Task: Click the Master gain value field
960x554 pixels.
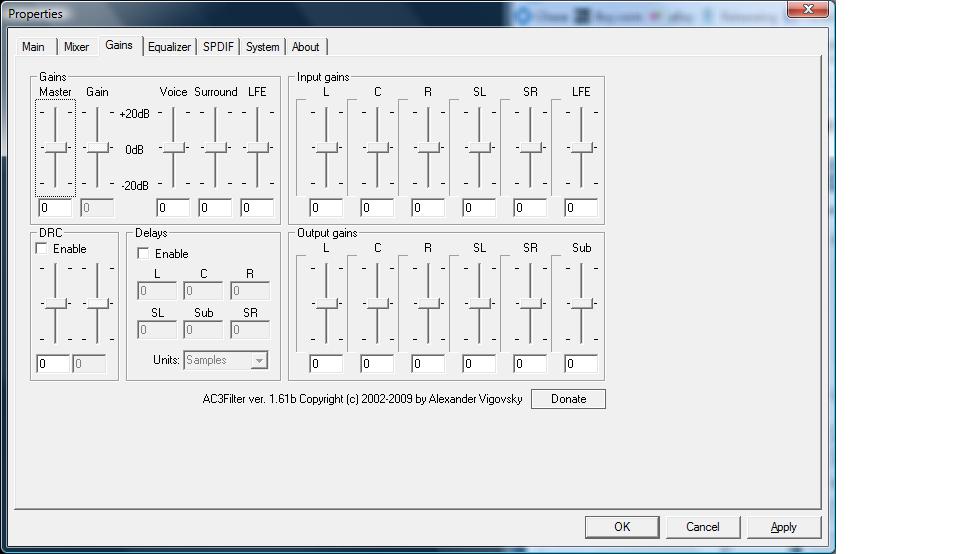Action: tap(55, 208)
